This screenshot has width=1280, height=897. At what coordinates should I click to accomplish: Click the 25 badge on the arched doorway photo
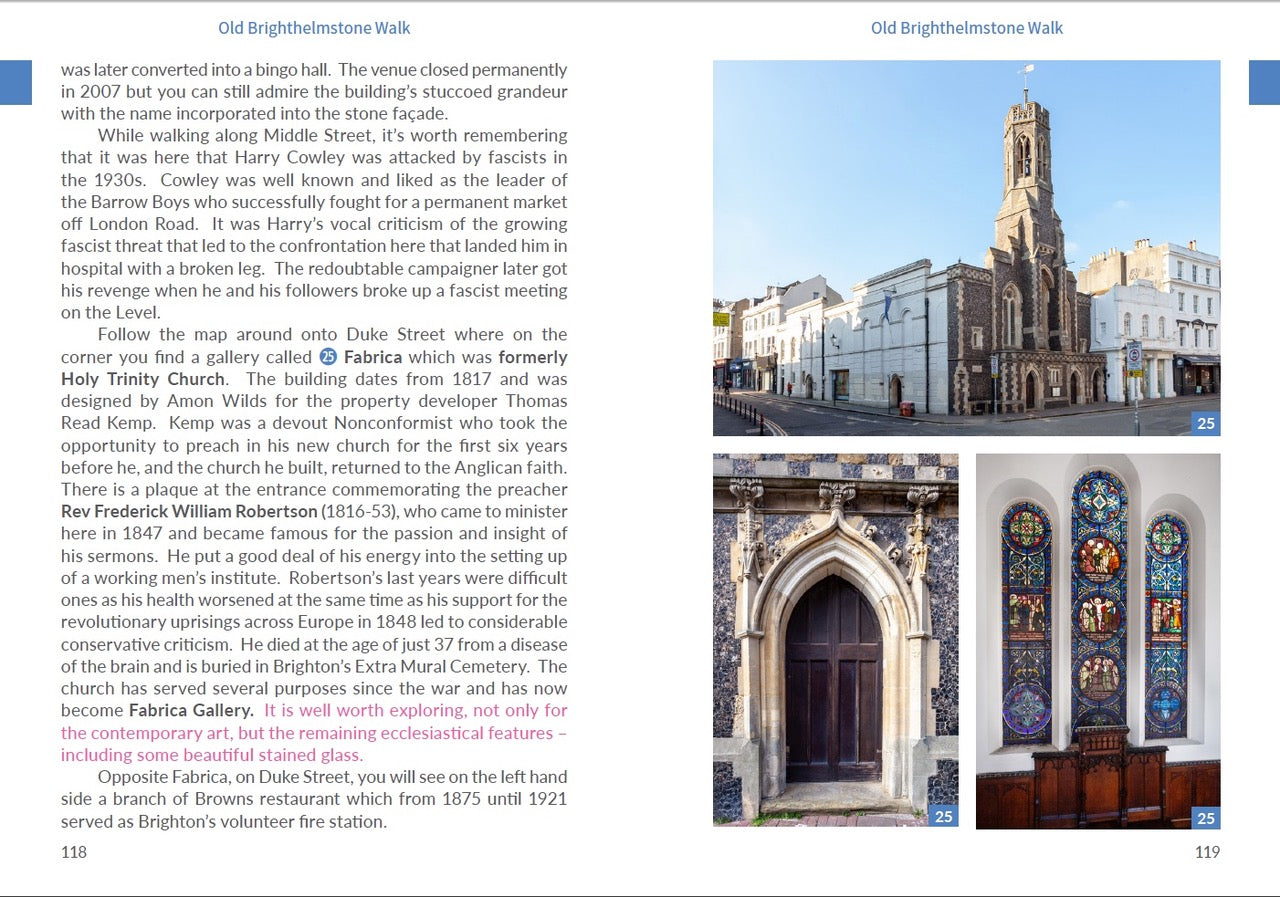(943, 817)
